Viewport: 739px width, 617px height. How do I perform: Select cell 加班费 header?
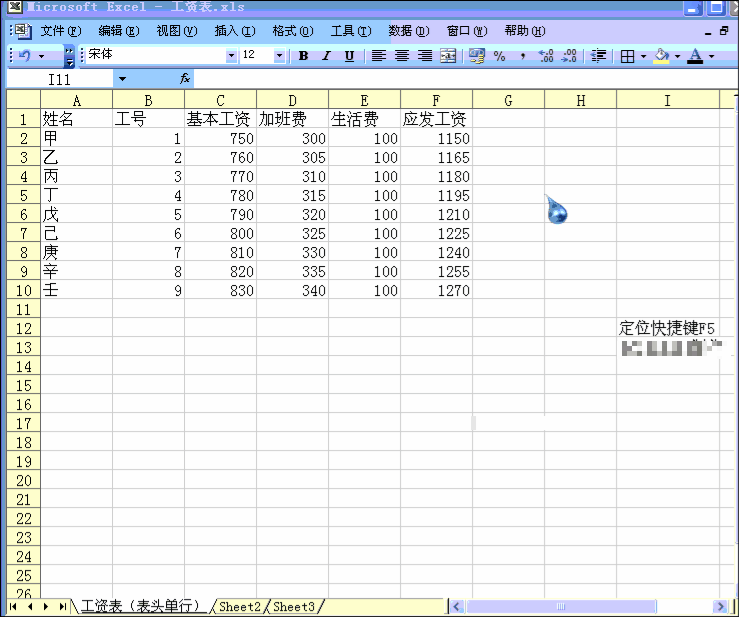pos(292,119)
